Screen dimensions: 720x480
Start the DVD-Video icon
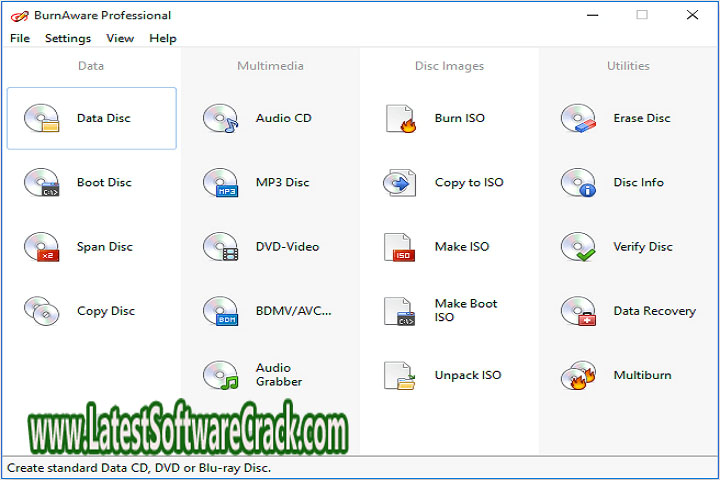click(x=220, y=247)
